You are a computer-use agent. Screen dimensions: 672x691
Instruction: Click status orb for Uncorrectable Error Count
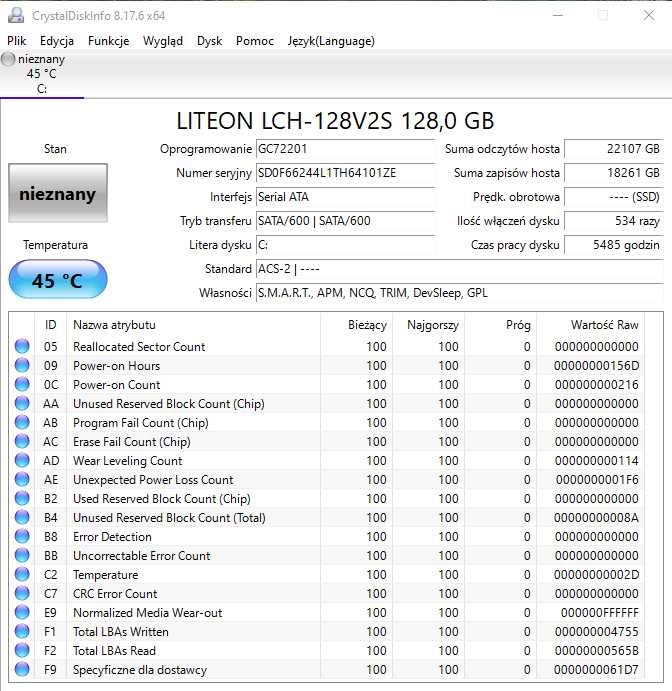pyautogui.click(x=22, y=555)
